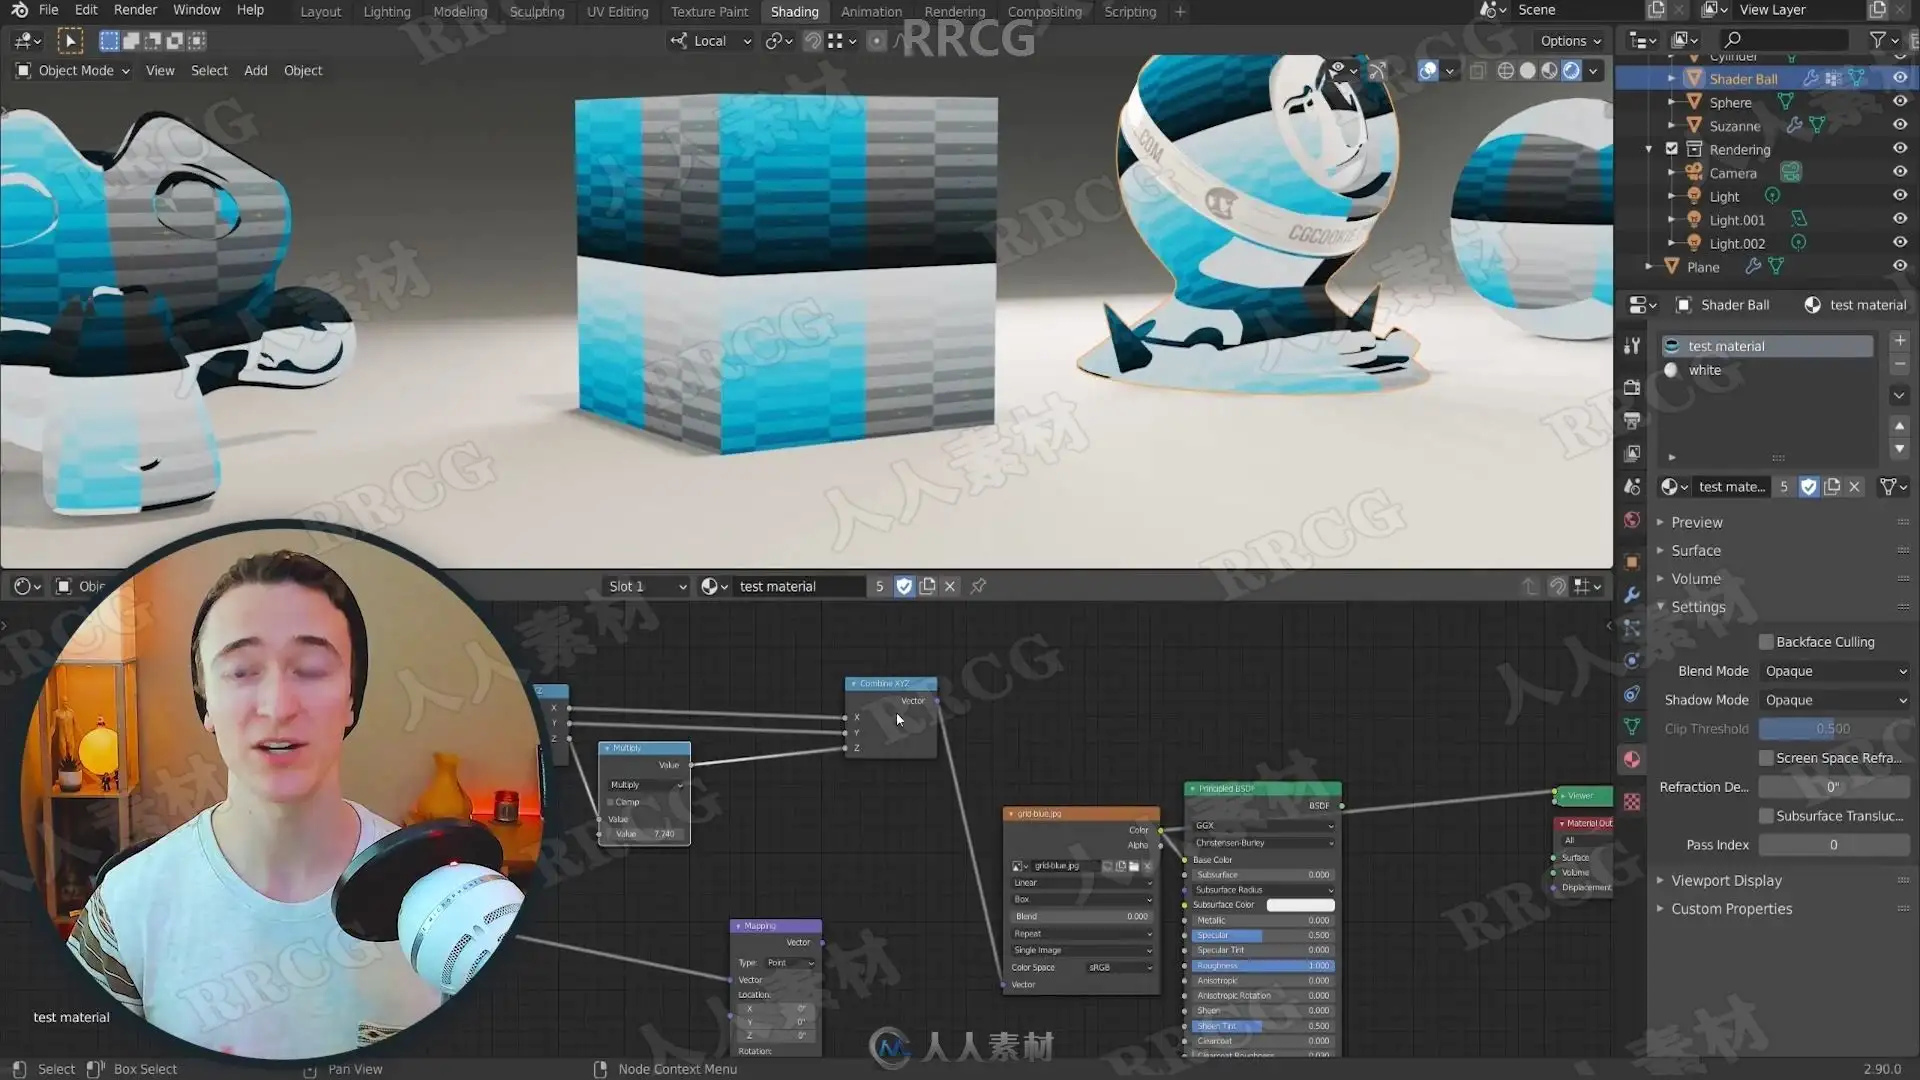The image size is (1920, 1080).
Task: Hide Light.002 in the outliner
Action: click(1899, 243)
